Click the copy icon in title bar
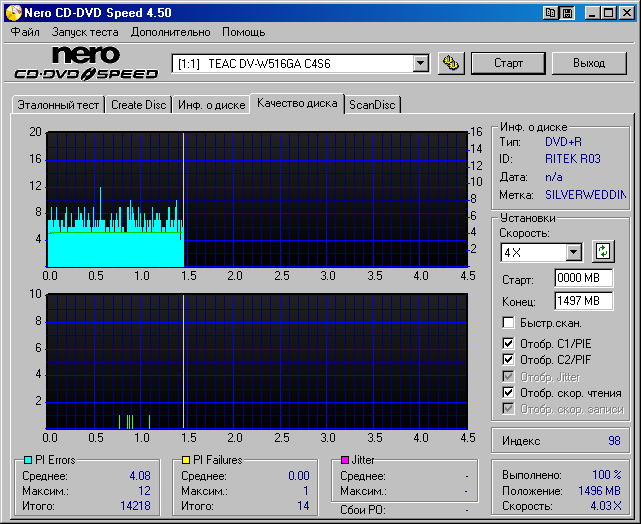The image size is (641, 524). (x=550, y=13)
